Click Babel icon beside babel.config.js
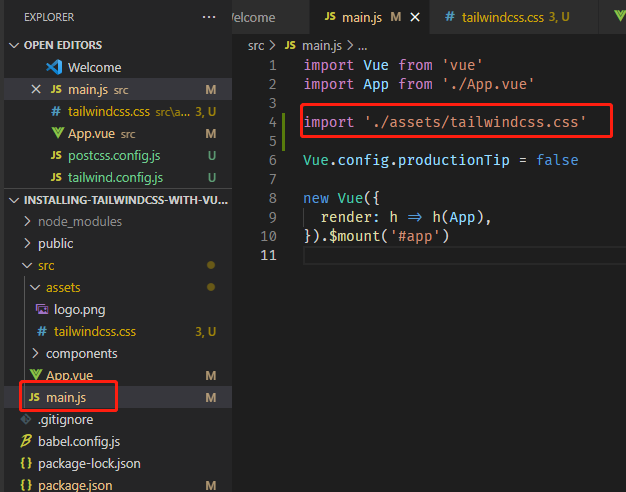 (x=26, y=441)
